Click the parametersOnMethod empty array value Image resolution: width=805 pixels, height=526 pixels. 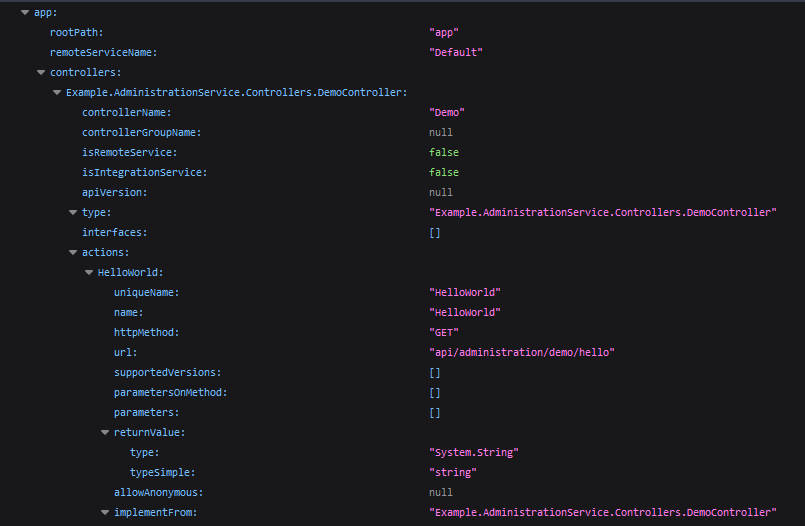coord(434,393)
